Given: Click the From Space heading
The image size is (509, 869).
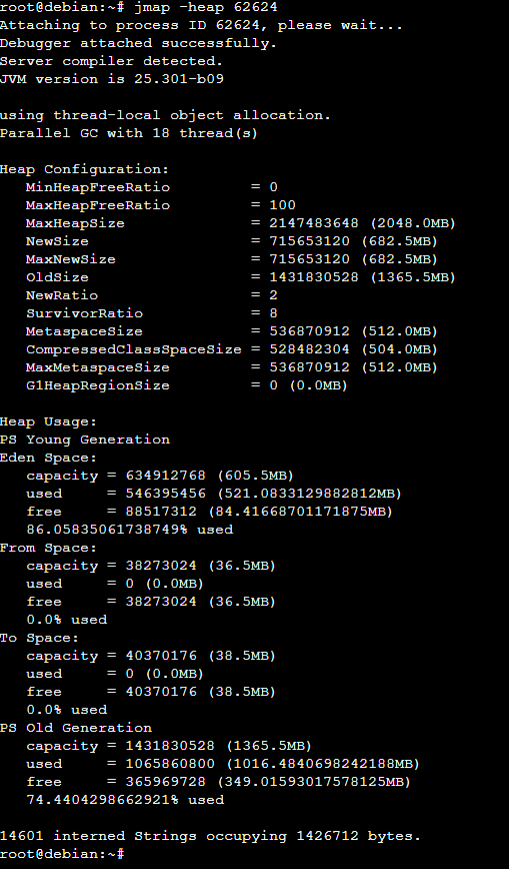Looking at the screenshot, I should 48,548.
